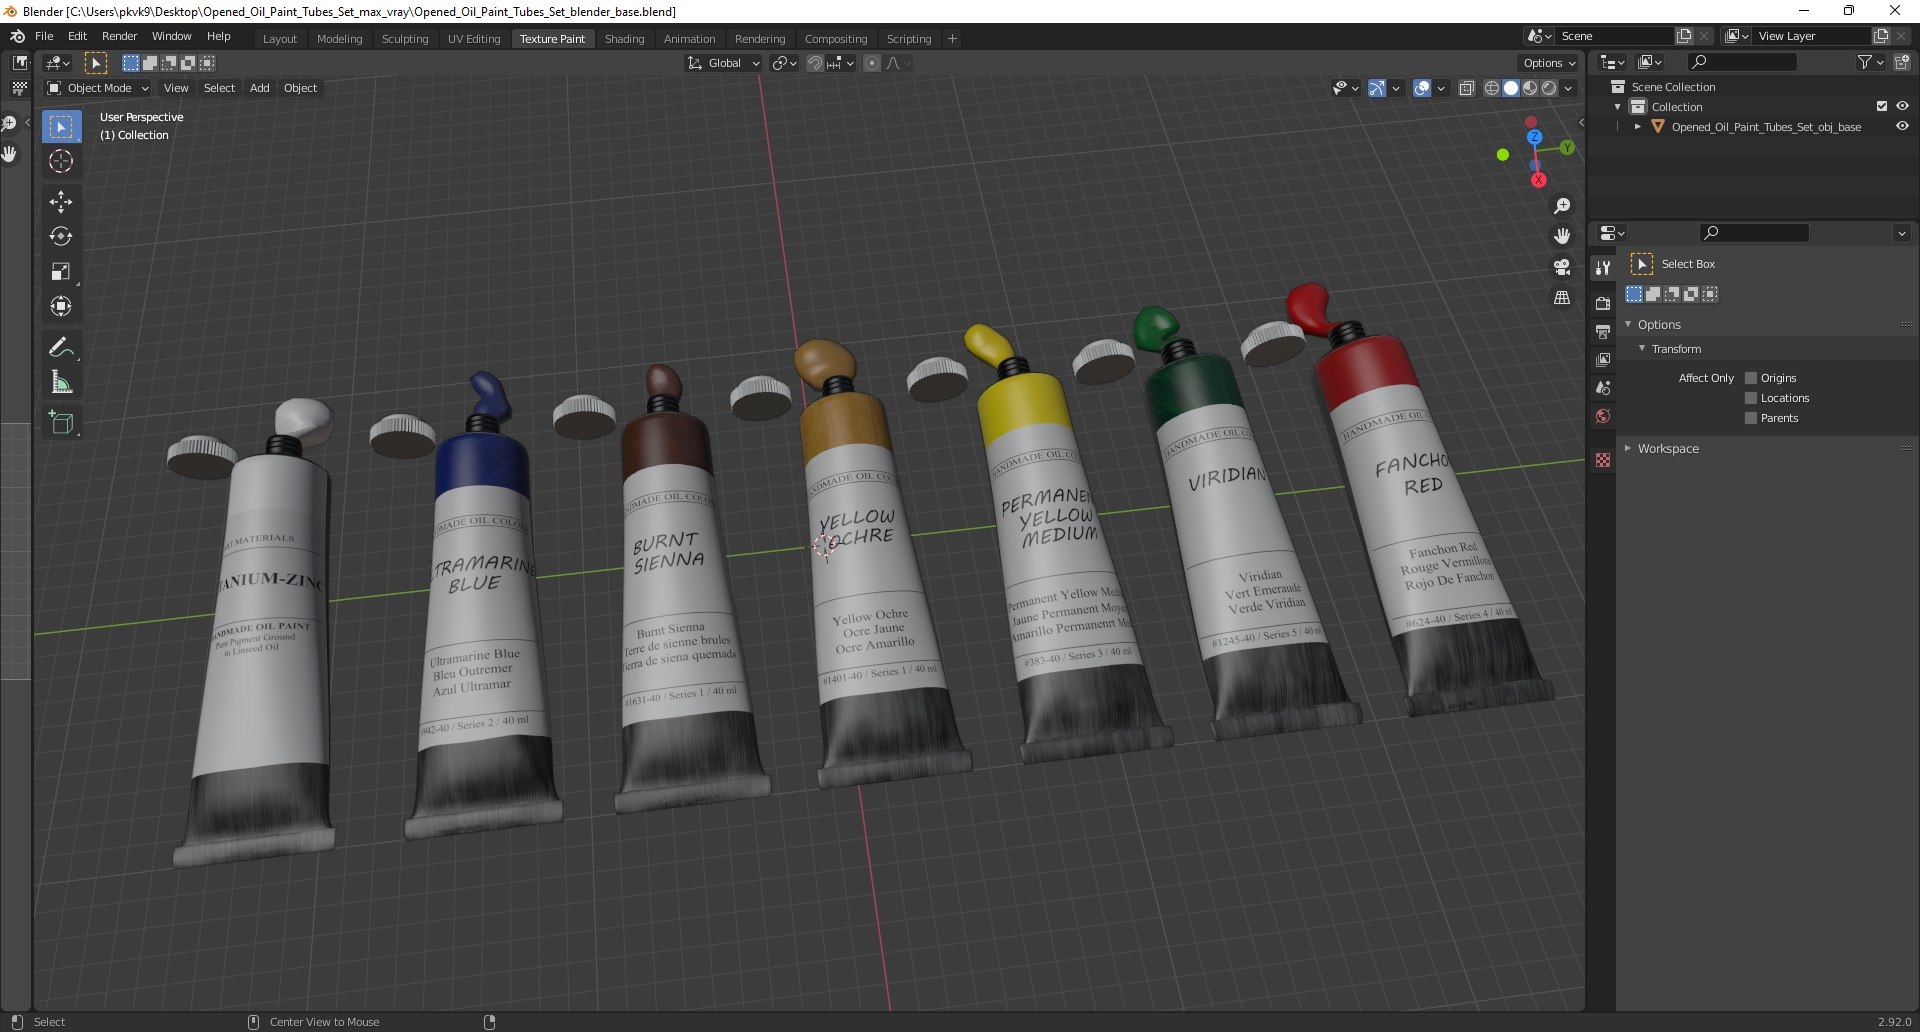
Task: Switch to material preview shading
Action: click(x=1530, y=88)
